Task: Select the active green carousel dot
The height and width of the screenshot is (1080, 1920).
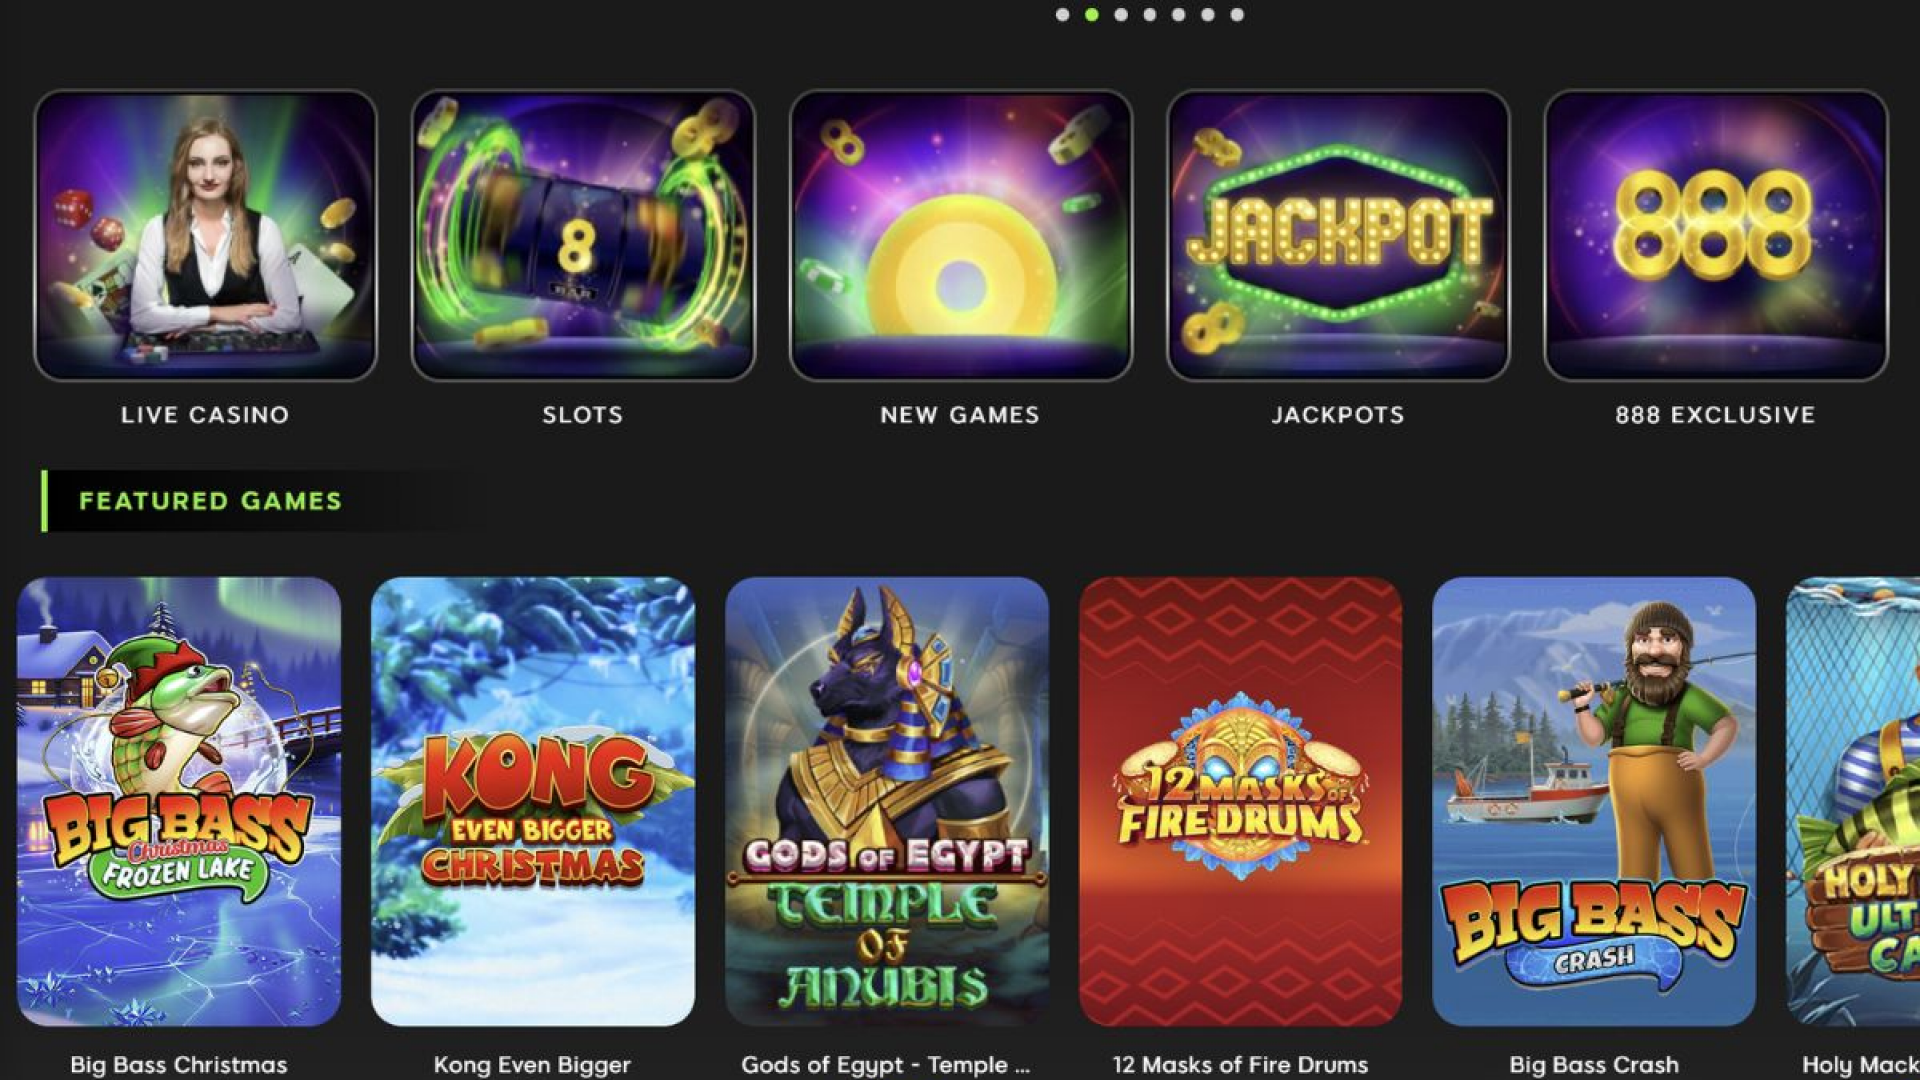Action: click(x=1092, y=15)
